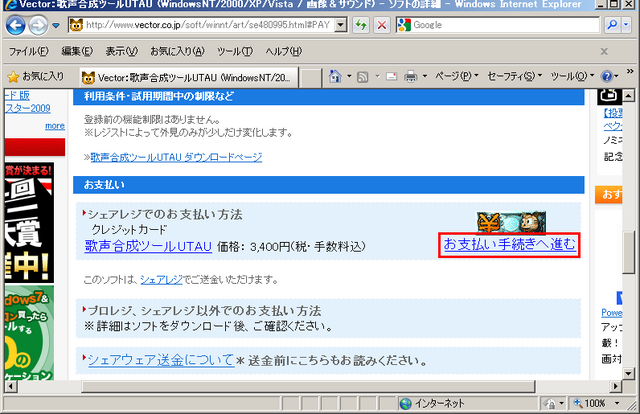Click the black award banner ad on left

click(x=29, y=223)
